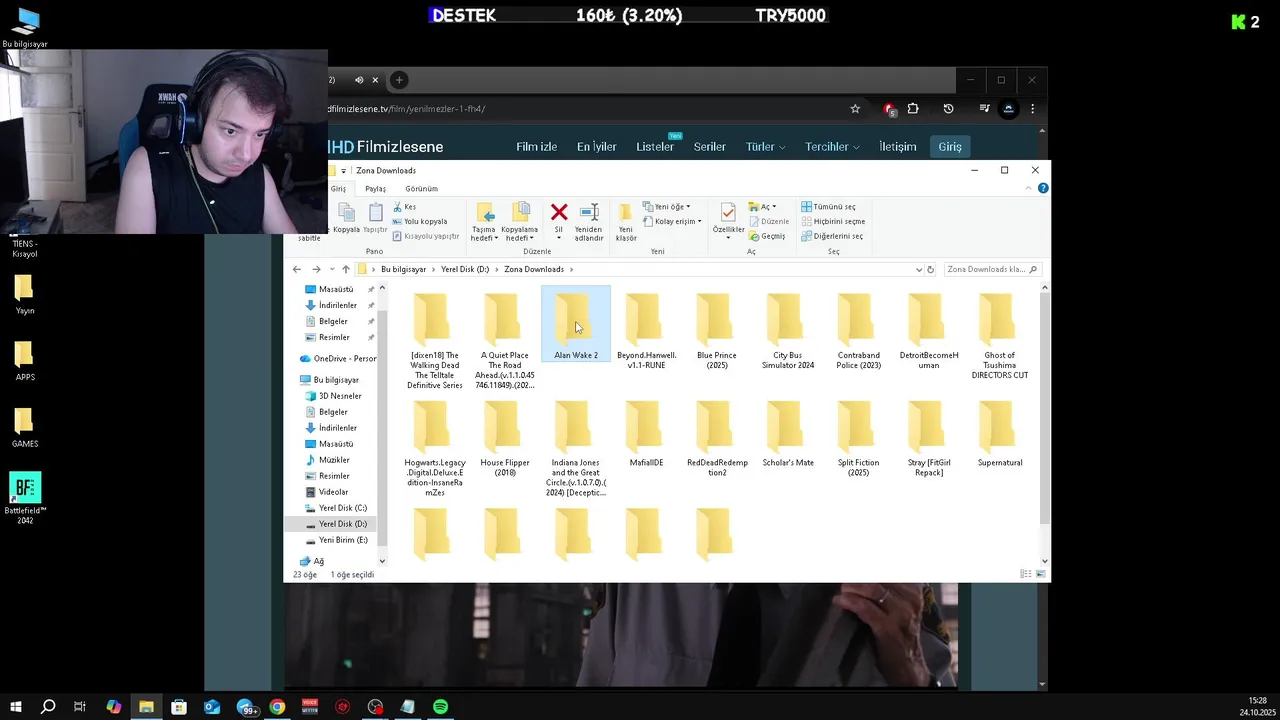Click Hiçbirini seçme in the ribbon
Image resolution: width=1280 pixels, height=720 pixels.
[x=833, y=221]
